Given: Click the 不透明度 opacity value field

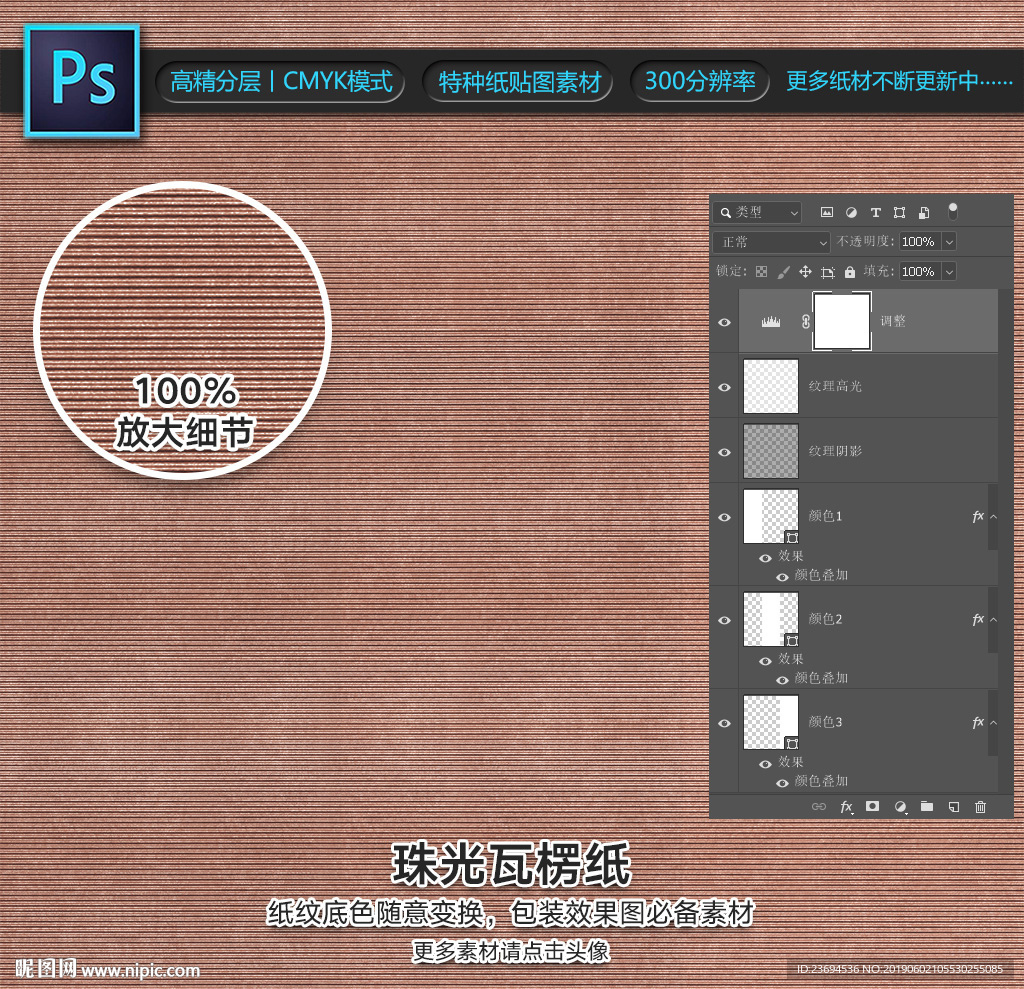Looking at the screenshot, I should click(x=920, y=242).
